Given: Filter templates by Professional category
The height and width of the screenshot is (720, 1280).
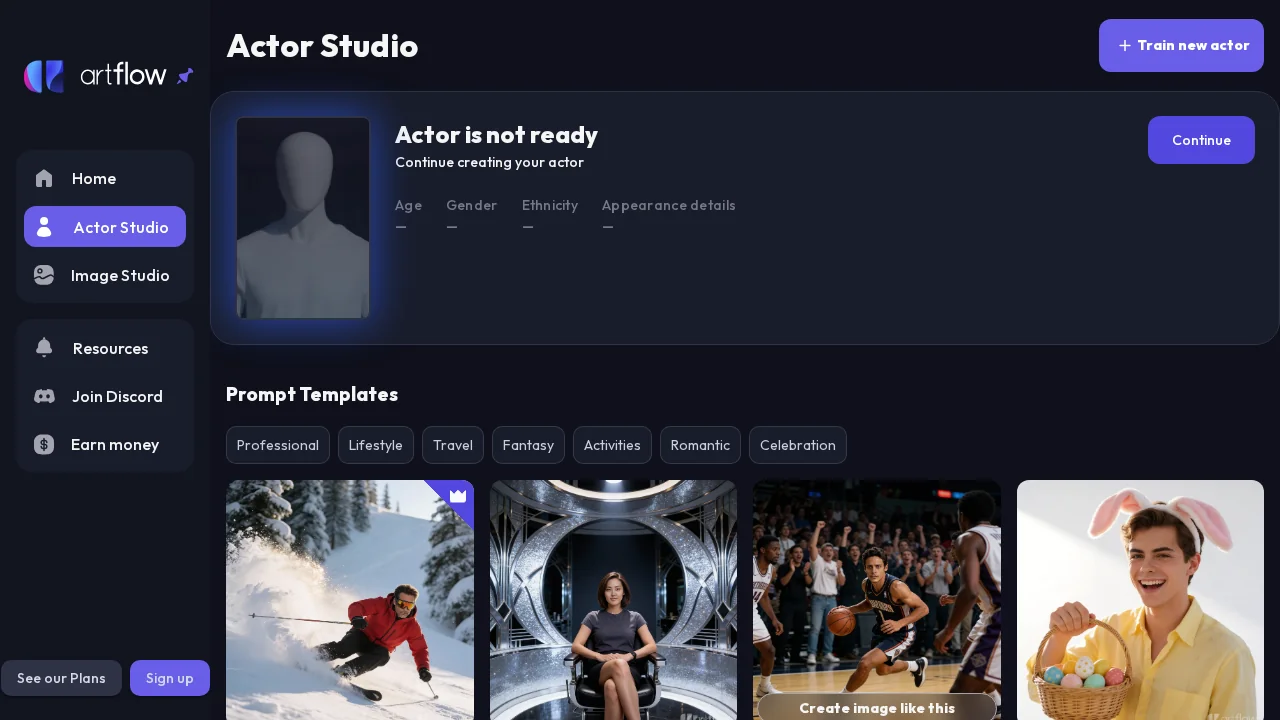Looking at the screenshot, I should tap(278, 445).
